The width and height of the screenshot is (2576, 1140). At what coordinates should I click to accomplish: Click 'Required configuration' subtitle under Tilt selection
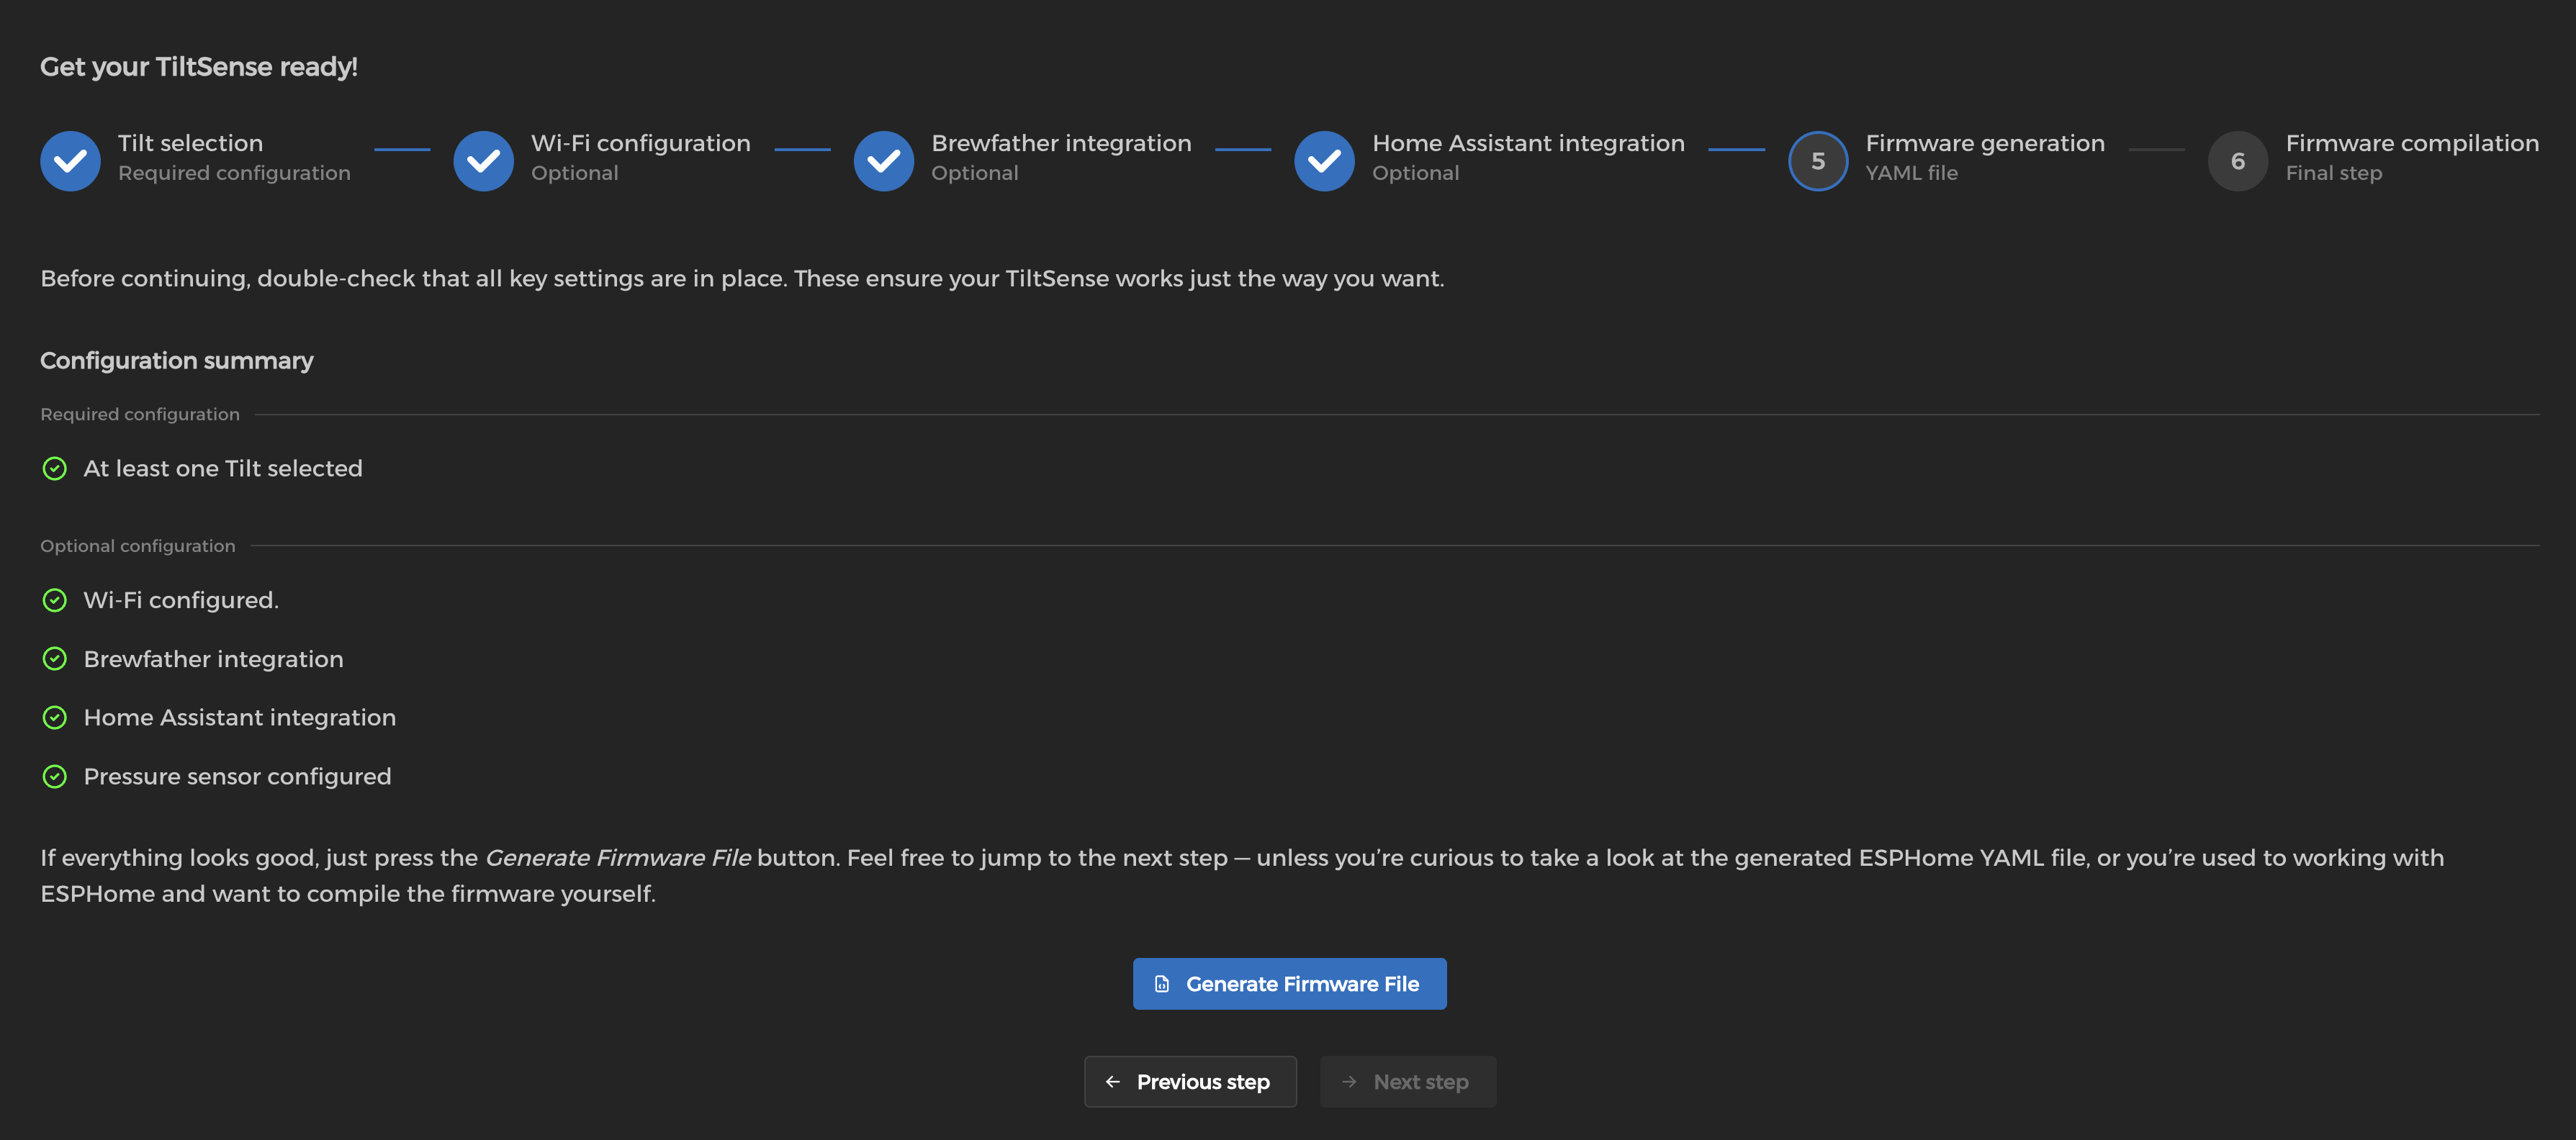(x=234, y=173)
